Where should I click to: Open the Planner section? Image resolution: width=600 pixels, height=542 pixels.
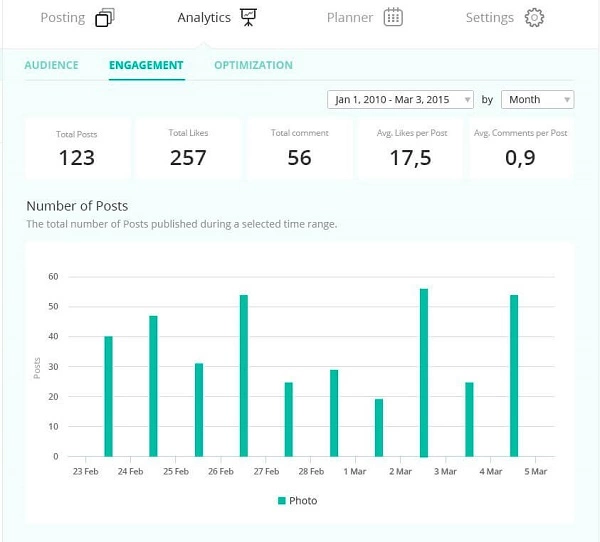coord(350,18)
